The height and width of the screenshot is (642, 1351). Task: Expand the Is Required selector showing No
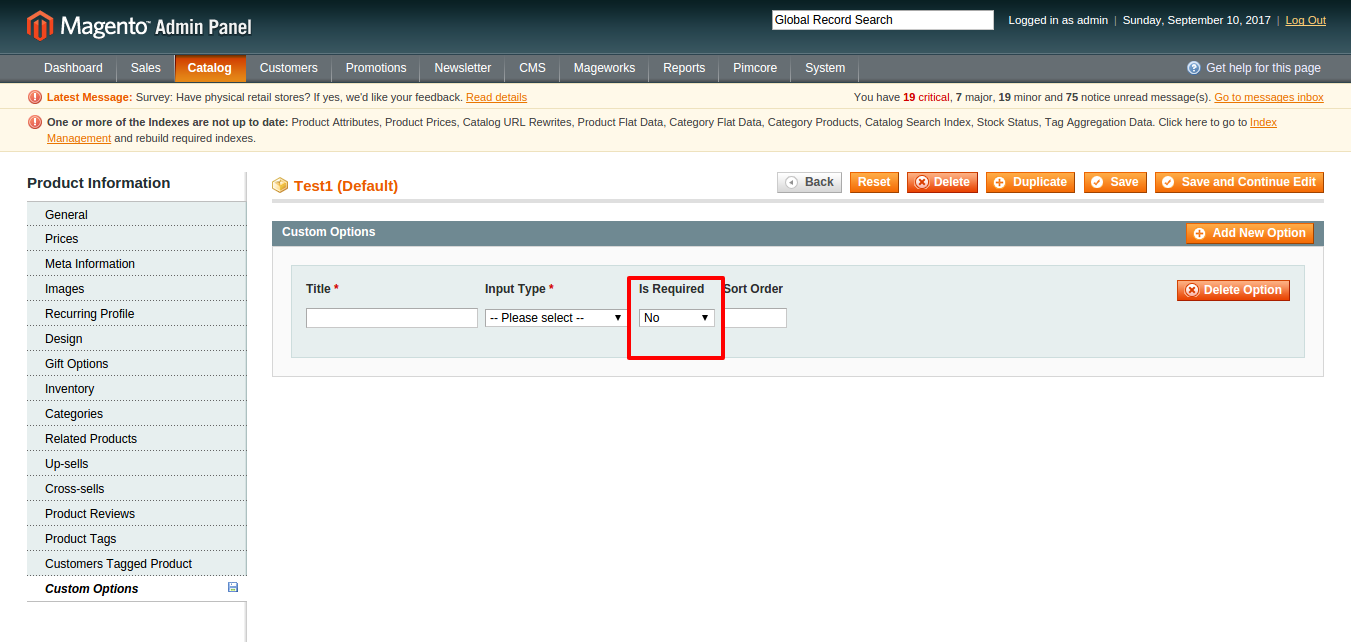(x=676, y=317)
